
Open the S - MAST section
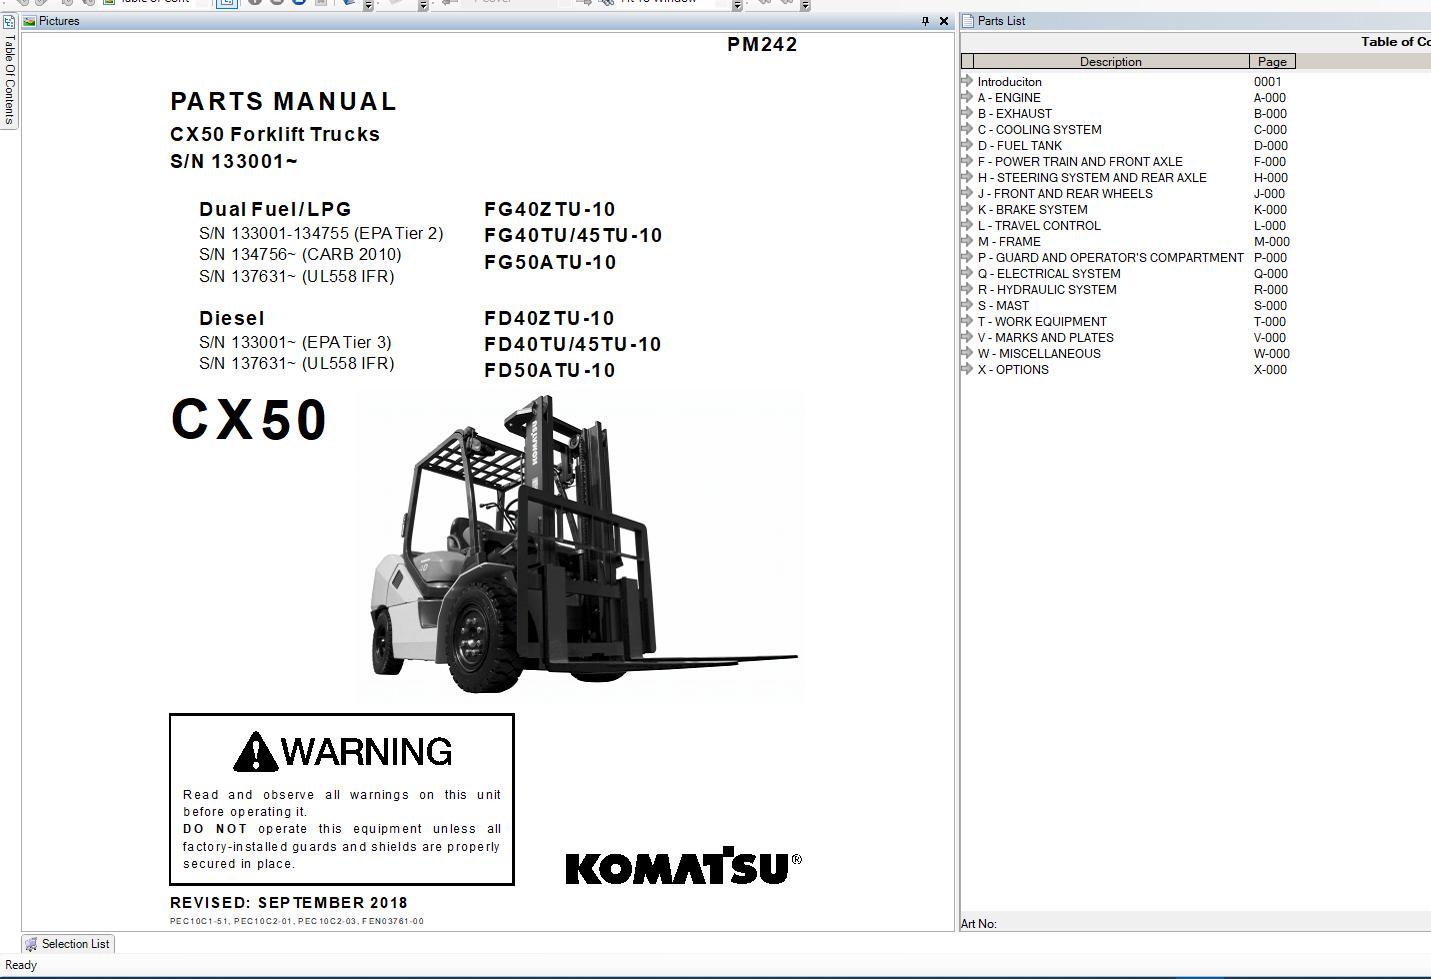[1003, 306]
